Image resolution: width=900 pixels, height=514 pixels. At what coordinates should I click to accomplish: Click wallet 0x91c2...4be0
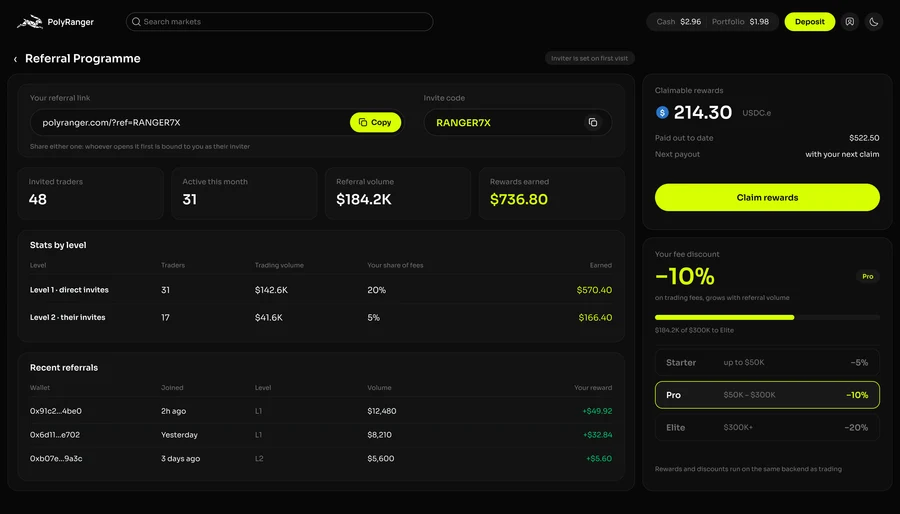56,411
